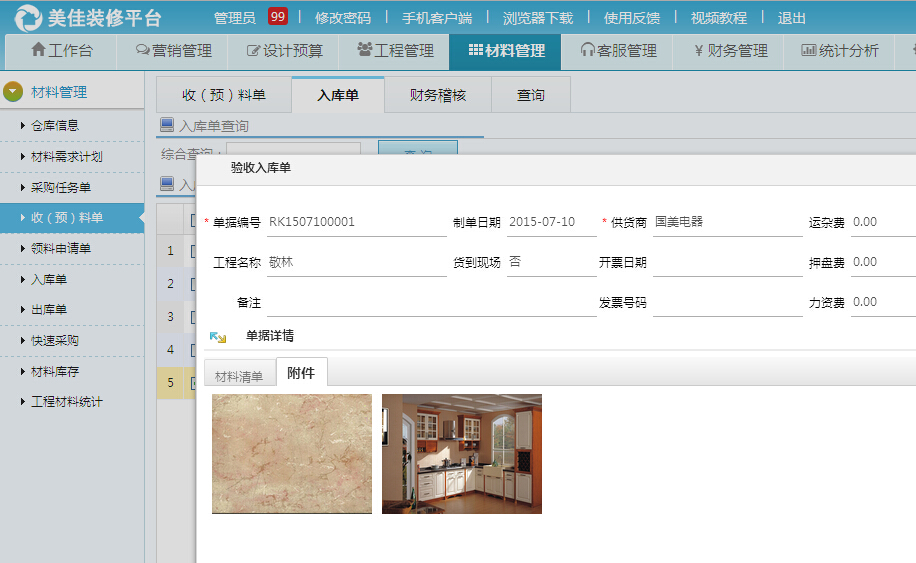Click the arrows icon beside 单据详情
This screenshot has height=563, width=916.
coord(218,337)
